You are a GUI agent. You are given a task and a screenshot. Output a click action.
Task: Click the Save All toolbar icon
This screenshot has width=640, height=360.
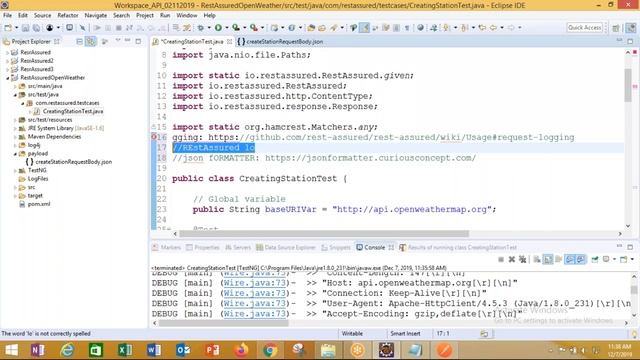(x=36, y=28)
